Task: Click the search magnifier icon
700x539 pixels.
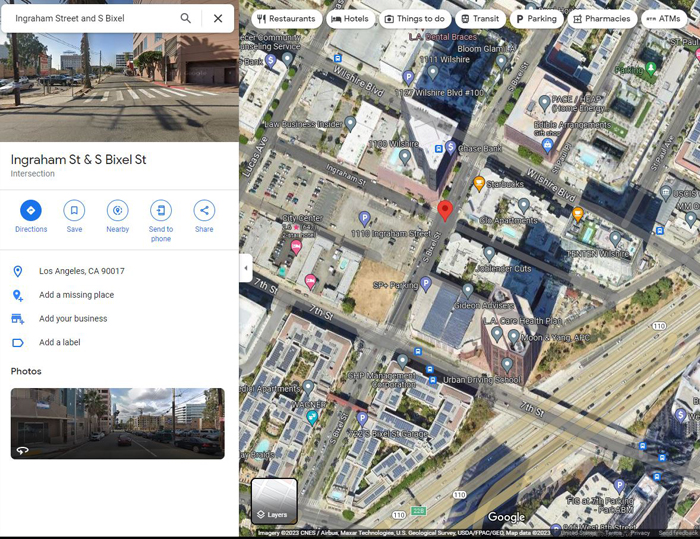Action: [x=185, y=18]
